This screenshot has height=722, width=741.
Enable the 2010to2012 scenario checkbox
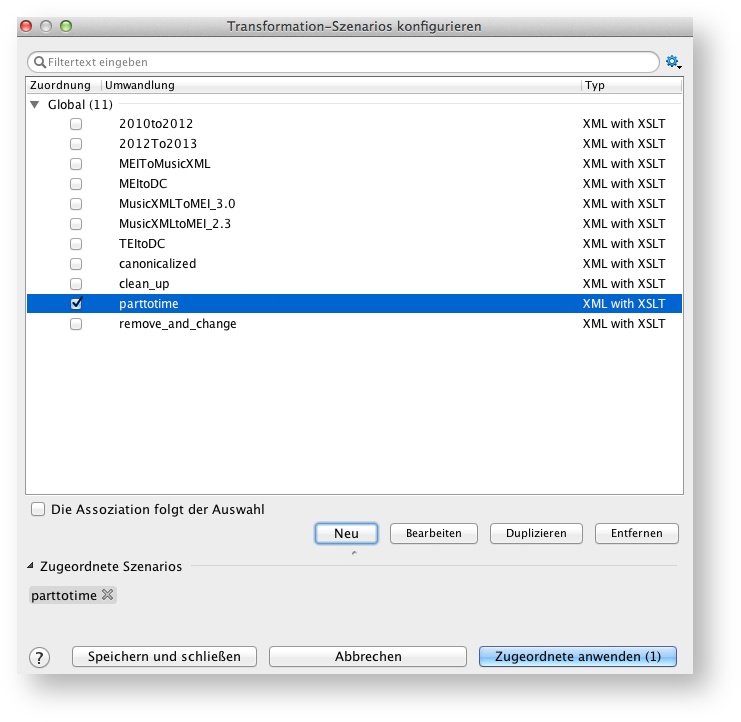click(76, 124)
